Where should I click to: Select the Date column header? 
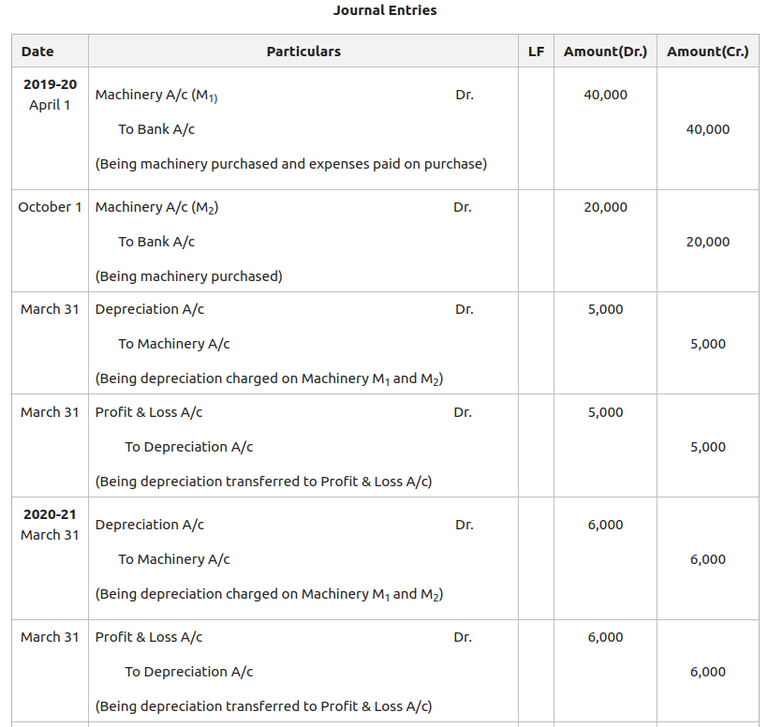[x=38, y=51]
